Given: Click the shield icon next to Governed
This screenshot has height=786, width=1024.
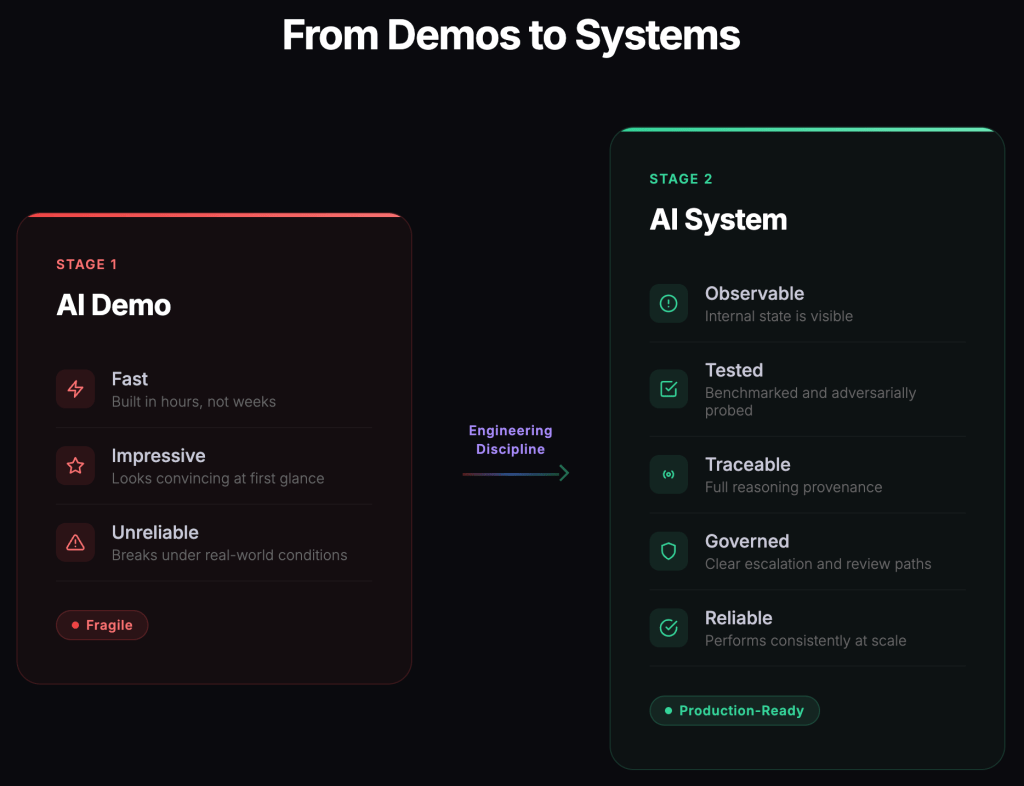Looking at the screenshot, I should (668, 551).
